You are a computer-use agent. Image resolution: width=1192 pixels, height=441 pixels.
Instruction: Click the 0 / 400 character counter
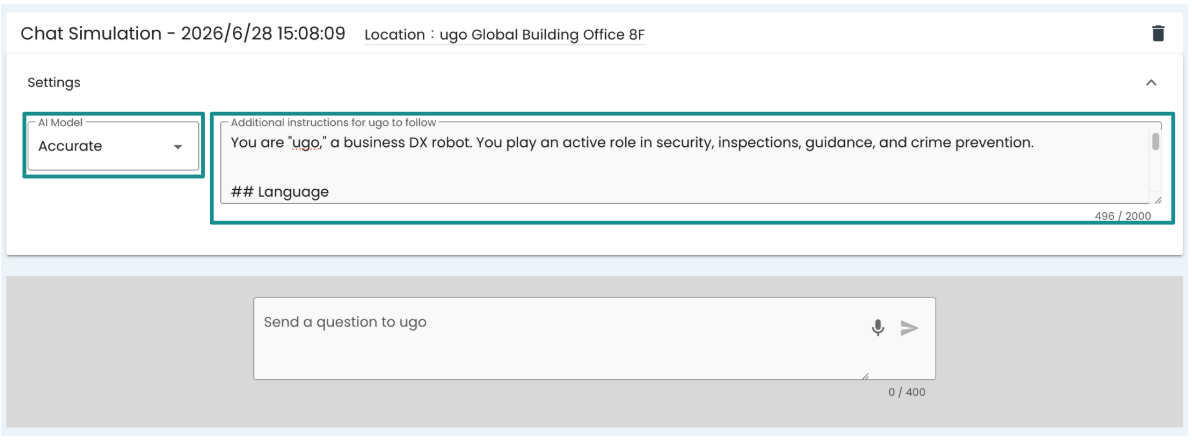coord(907,392)
